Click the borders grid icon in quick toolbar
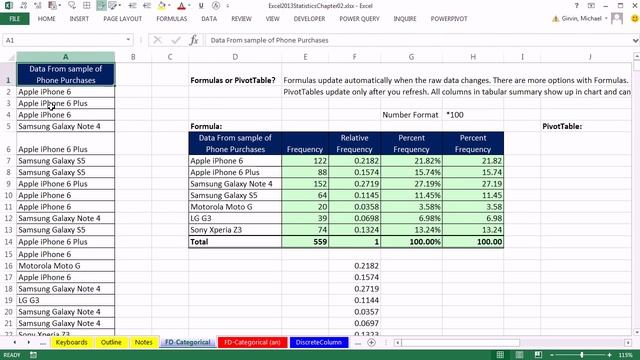This screenshot has height=360, width=640. (x=87, y=6)
